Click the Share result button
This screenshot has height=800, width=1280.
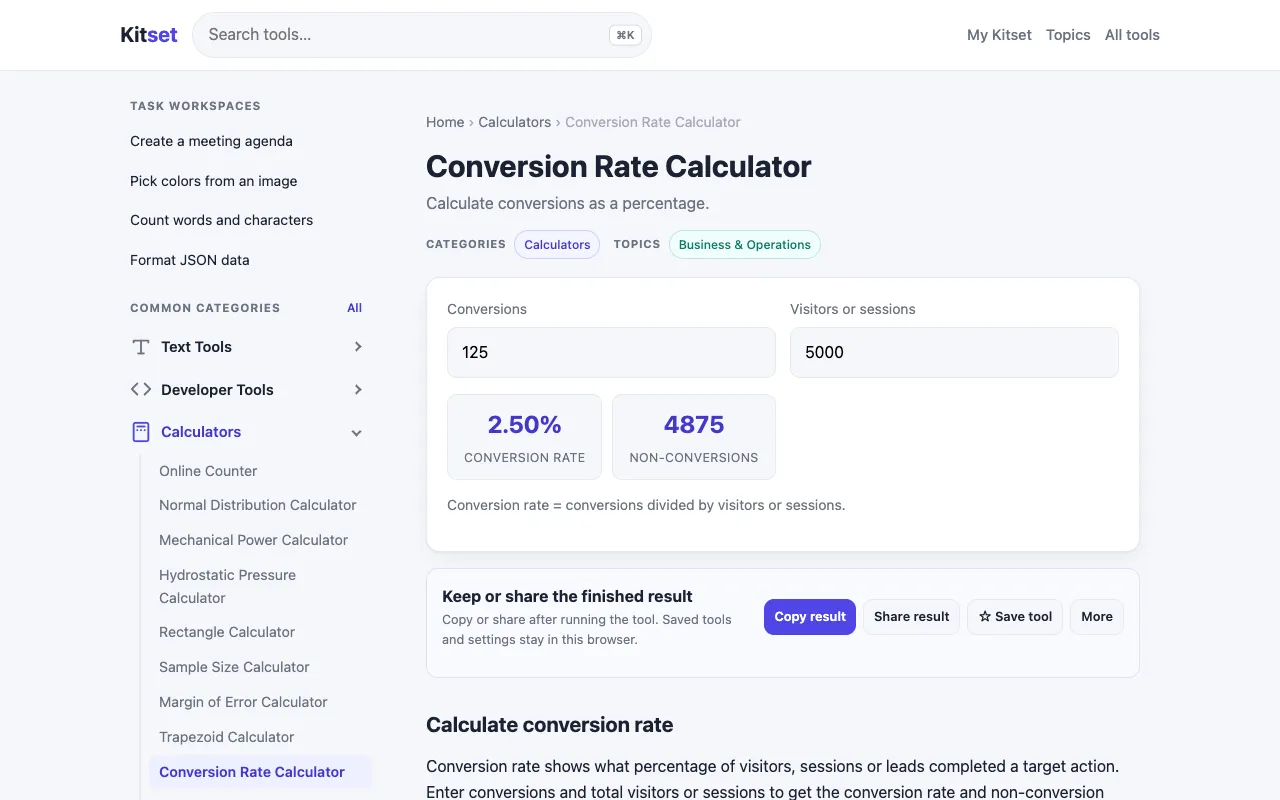(x=912, y=617)
